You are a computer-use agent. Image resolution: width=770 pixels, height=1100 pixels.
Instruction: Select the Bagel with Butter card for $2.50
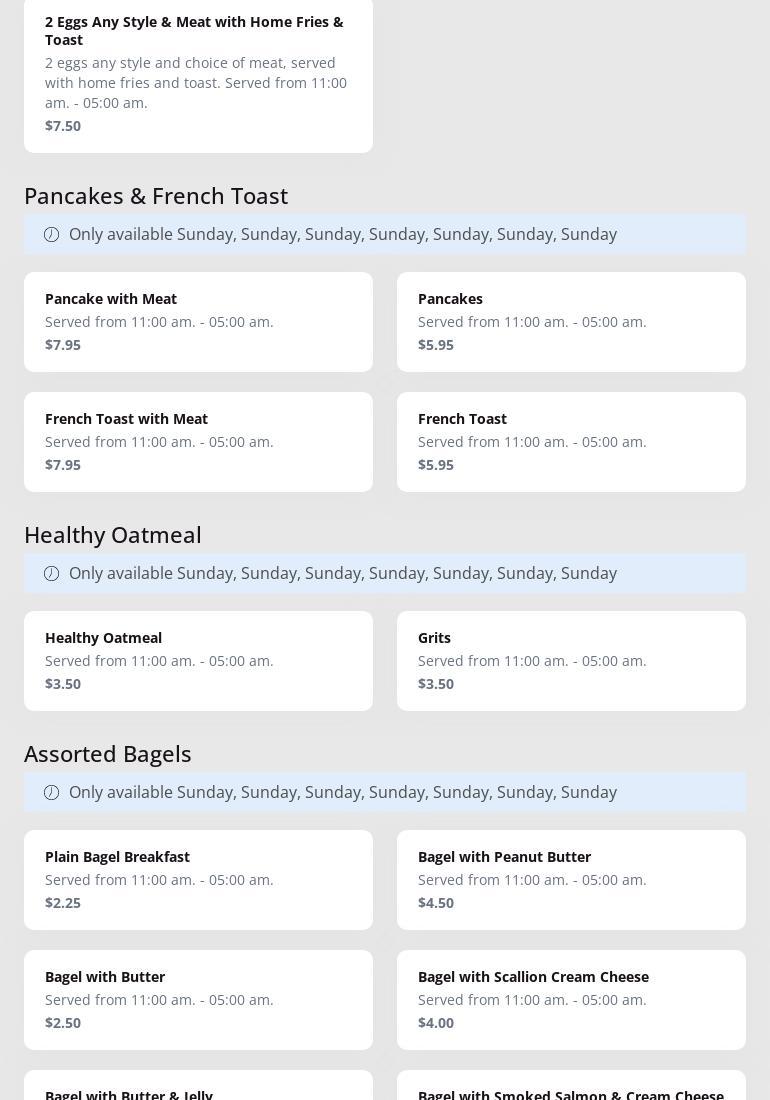[198, 1000]
